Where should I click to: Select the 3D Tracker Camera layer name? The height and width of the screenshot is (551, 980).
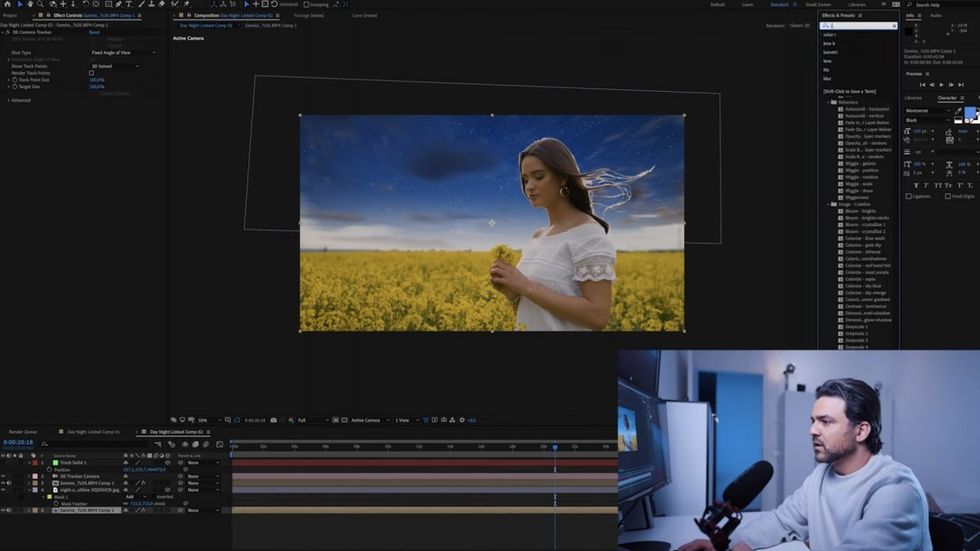click(x=79, y=476)
